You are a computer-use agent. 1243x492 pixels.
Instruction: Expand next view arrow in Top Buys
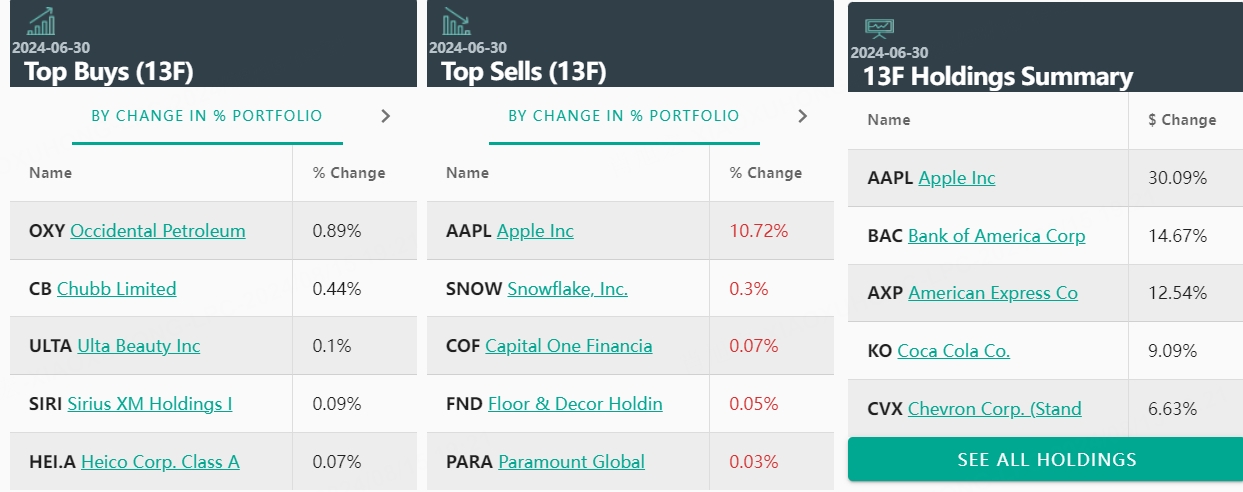pos(386,116)
